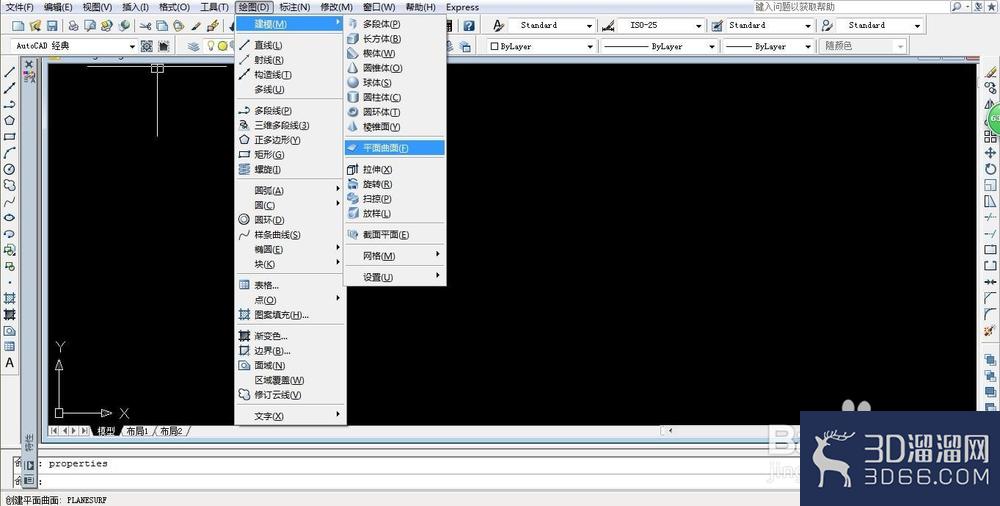Select the Multiline Text tool in left toolbar
The width and height of the screenshot is (1000, 506).
(9, 362)
